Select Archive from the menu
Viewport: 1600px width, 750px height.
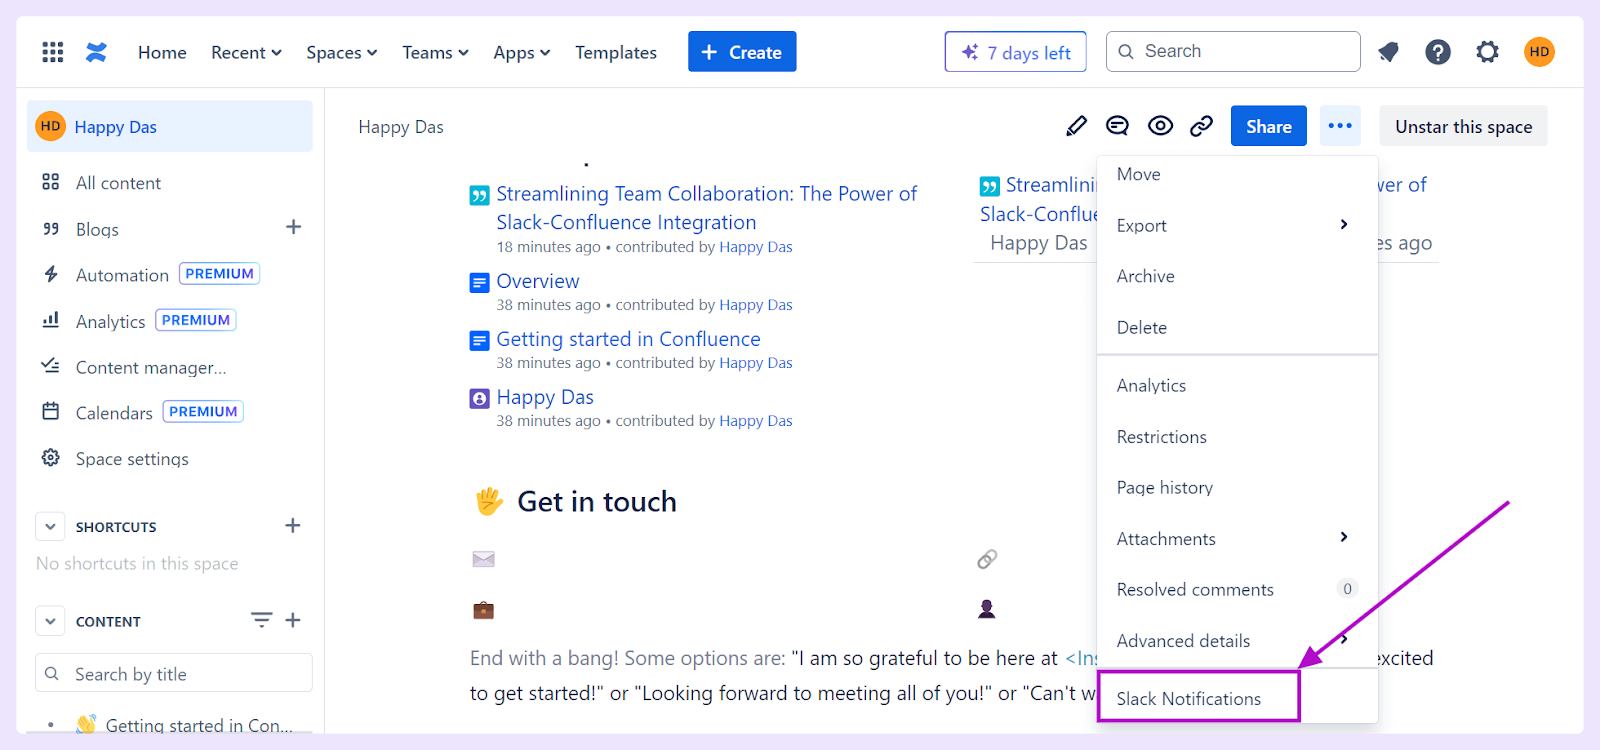(x=1237, y=276)
